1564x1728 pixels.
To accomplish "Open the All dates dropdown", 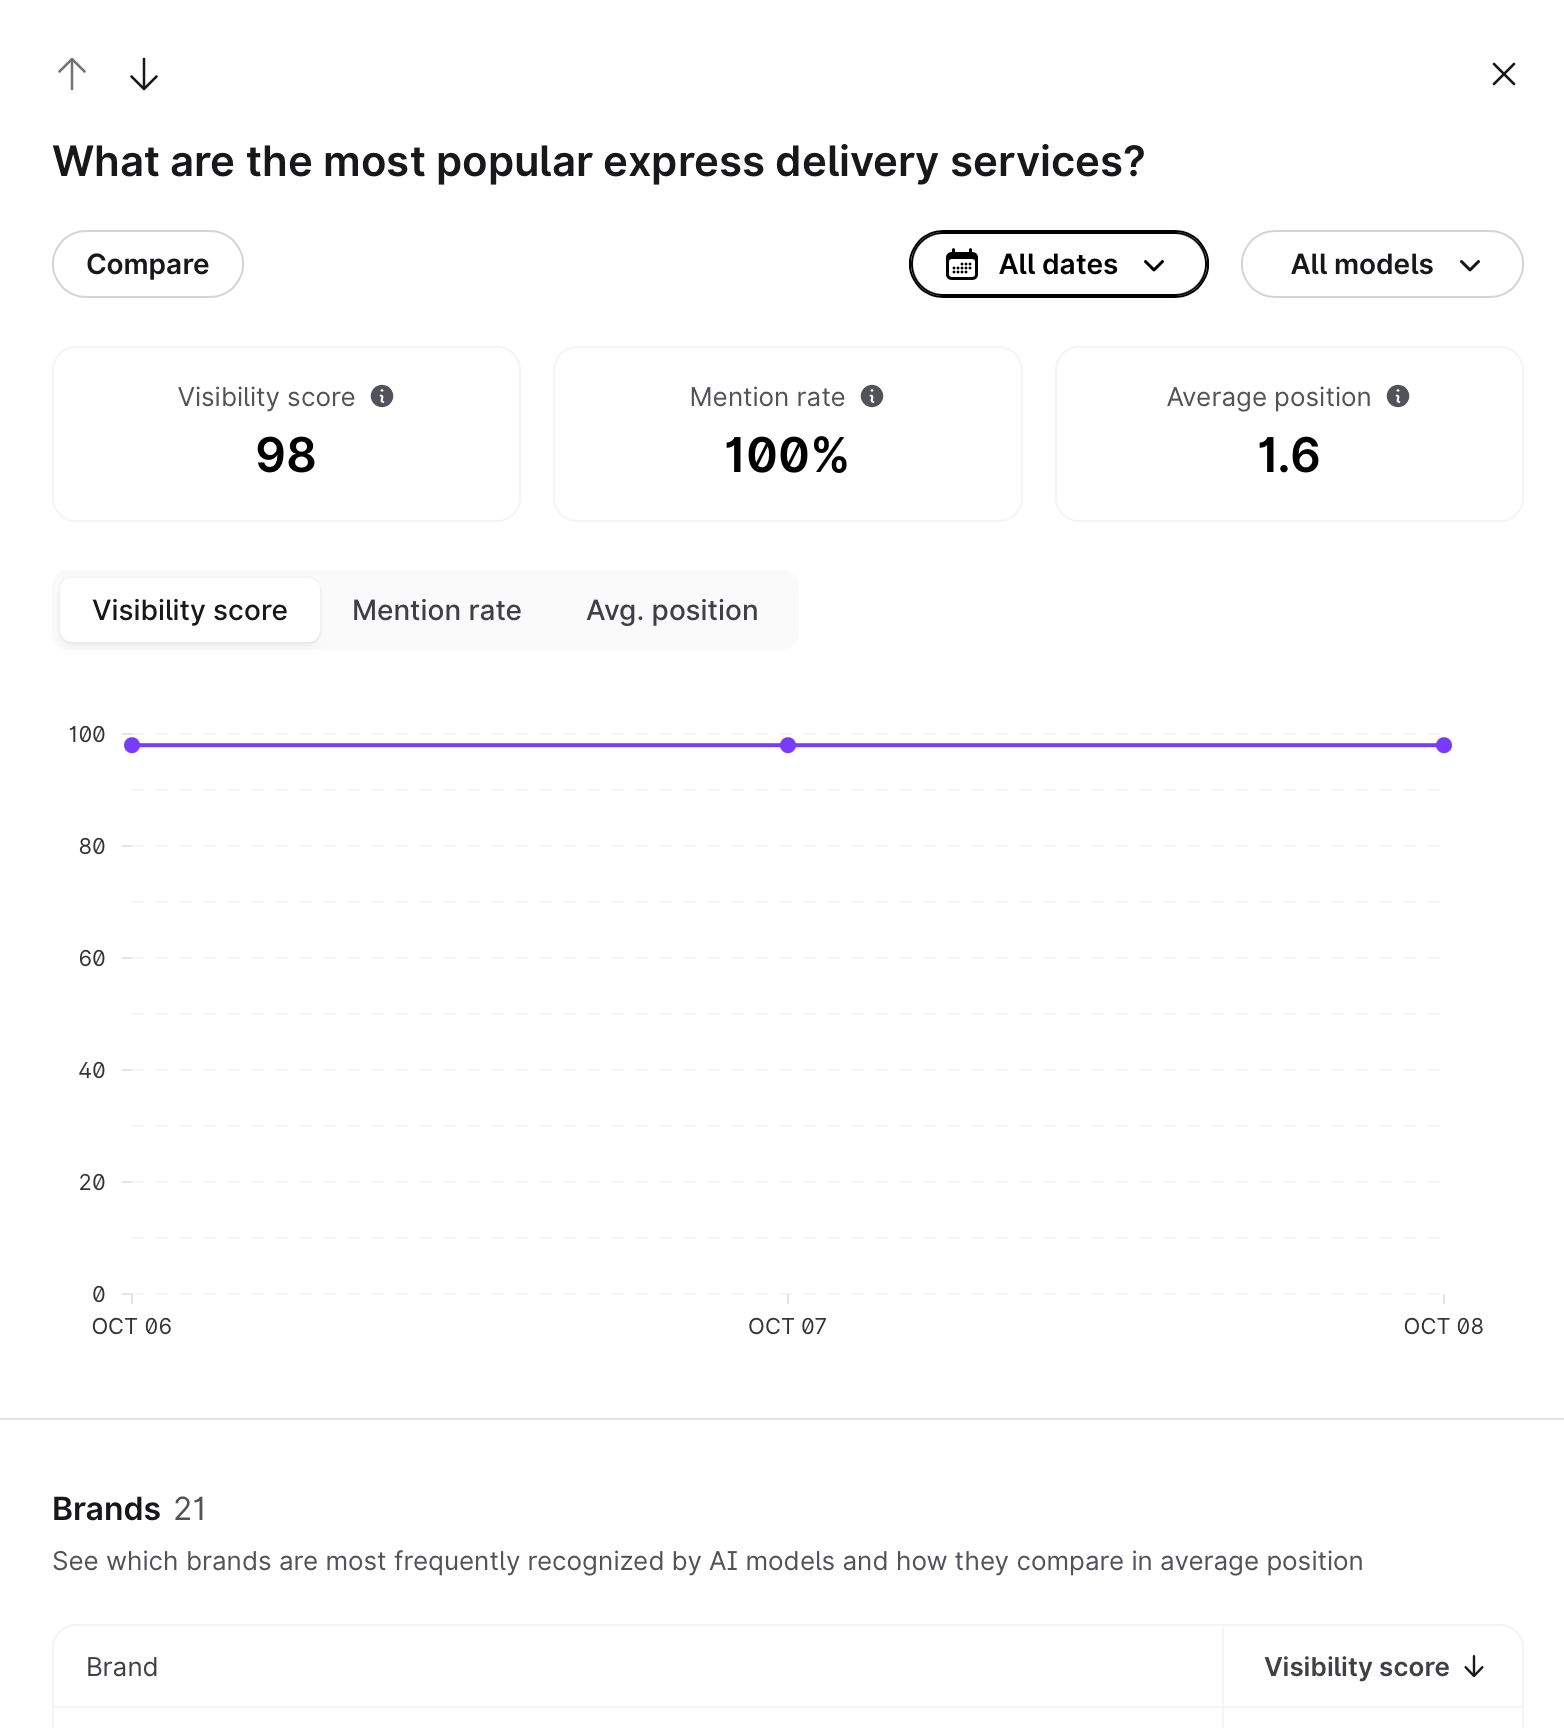I will coord(1058,265).
